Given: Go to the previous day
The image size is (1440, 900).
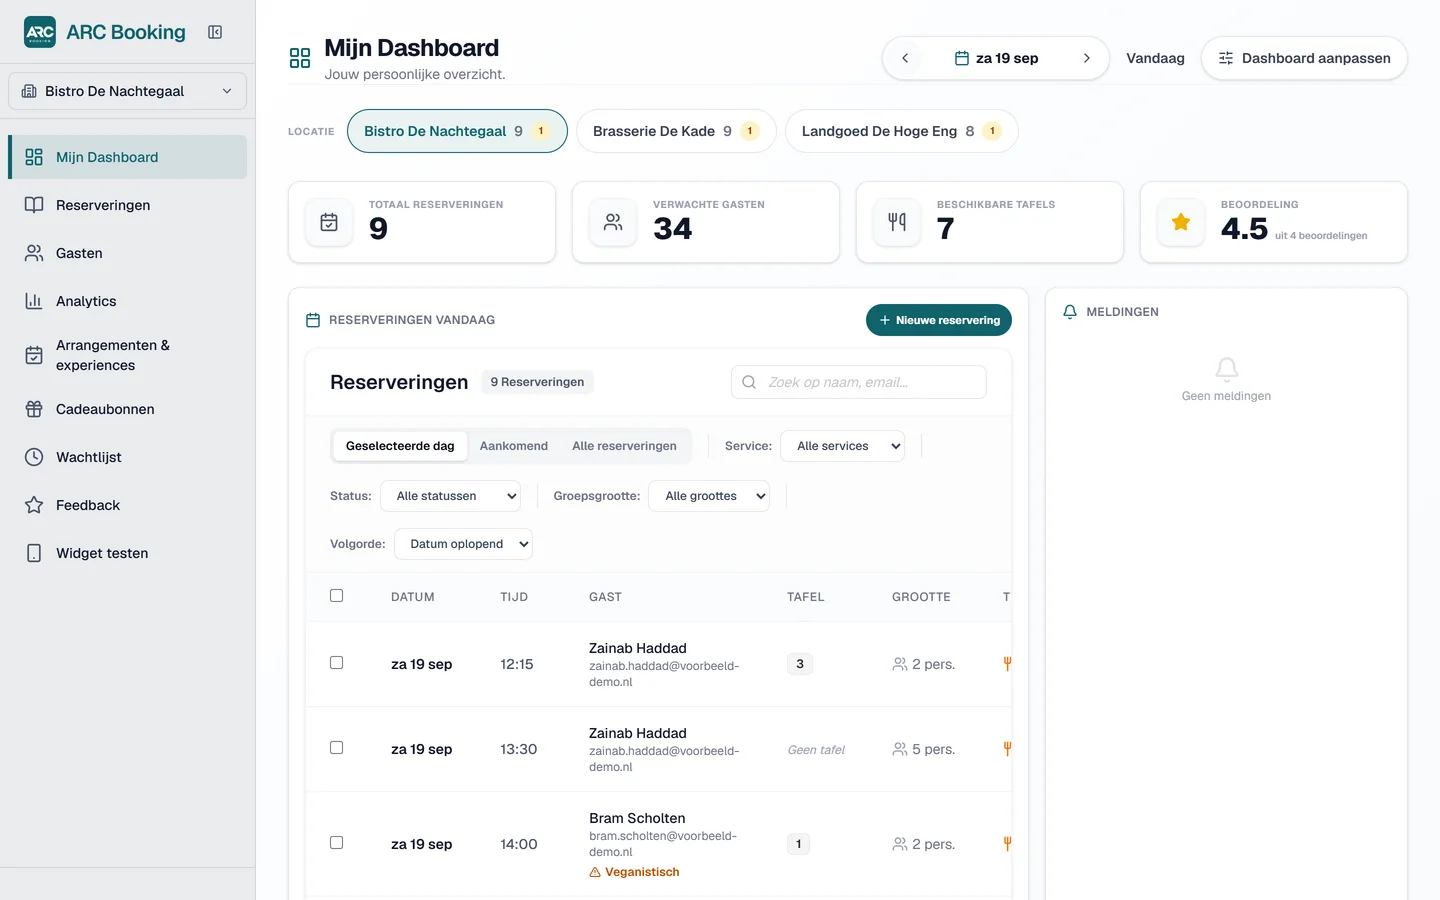Looking at the screenshot, I should (x=905, y=58).
